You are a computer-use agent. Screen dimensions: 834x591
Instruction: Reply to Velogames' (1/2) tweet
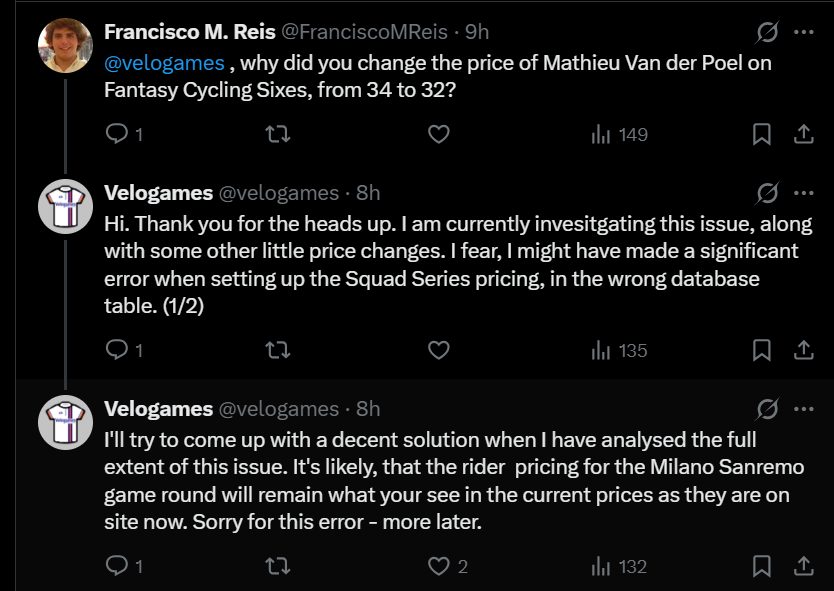coord(117,350)
